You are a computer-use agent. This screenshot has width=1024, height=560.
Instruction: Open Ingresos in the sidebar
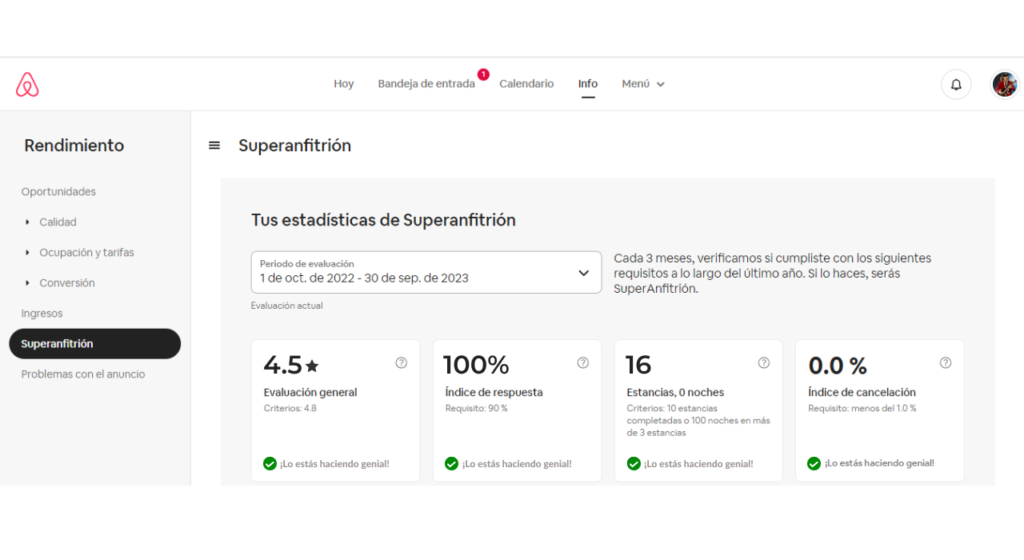click(42, 314)
